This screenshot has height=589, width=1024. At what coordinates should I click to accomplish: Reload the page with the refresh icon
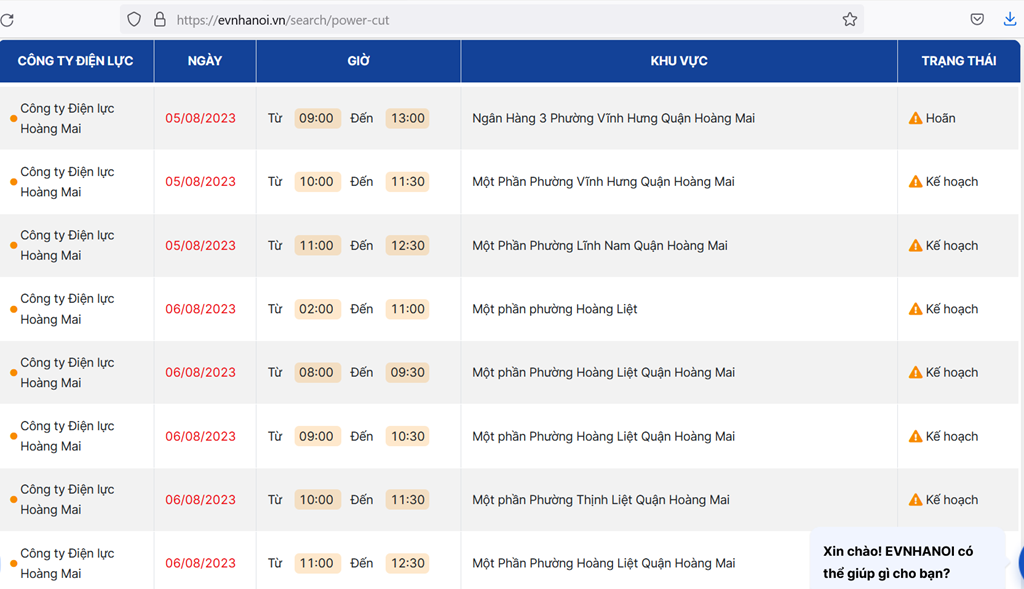pyautogui.click(x=7, y=20)
